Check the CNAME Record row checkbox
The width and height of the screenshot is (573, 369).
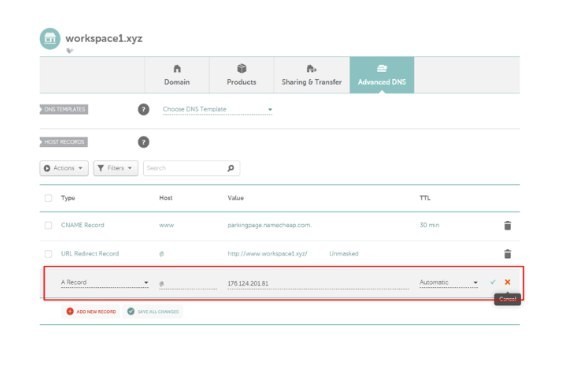coord(48,225)
